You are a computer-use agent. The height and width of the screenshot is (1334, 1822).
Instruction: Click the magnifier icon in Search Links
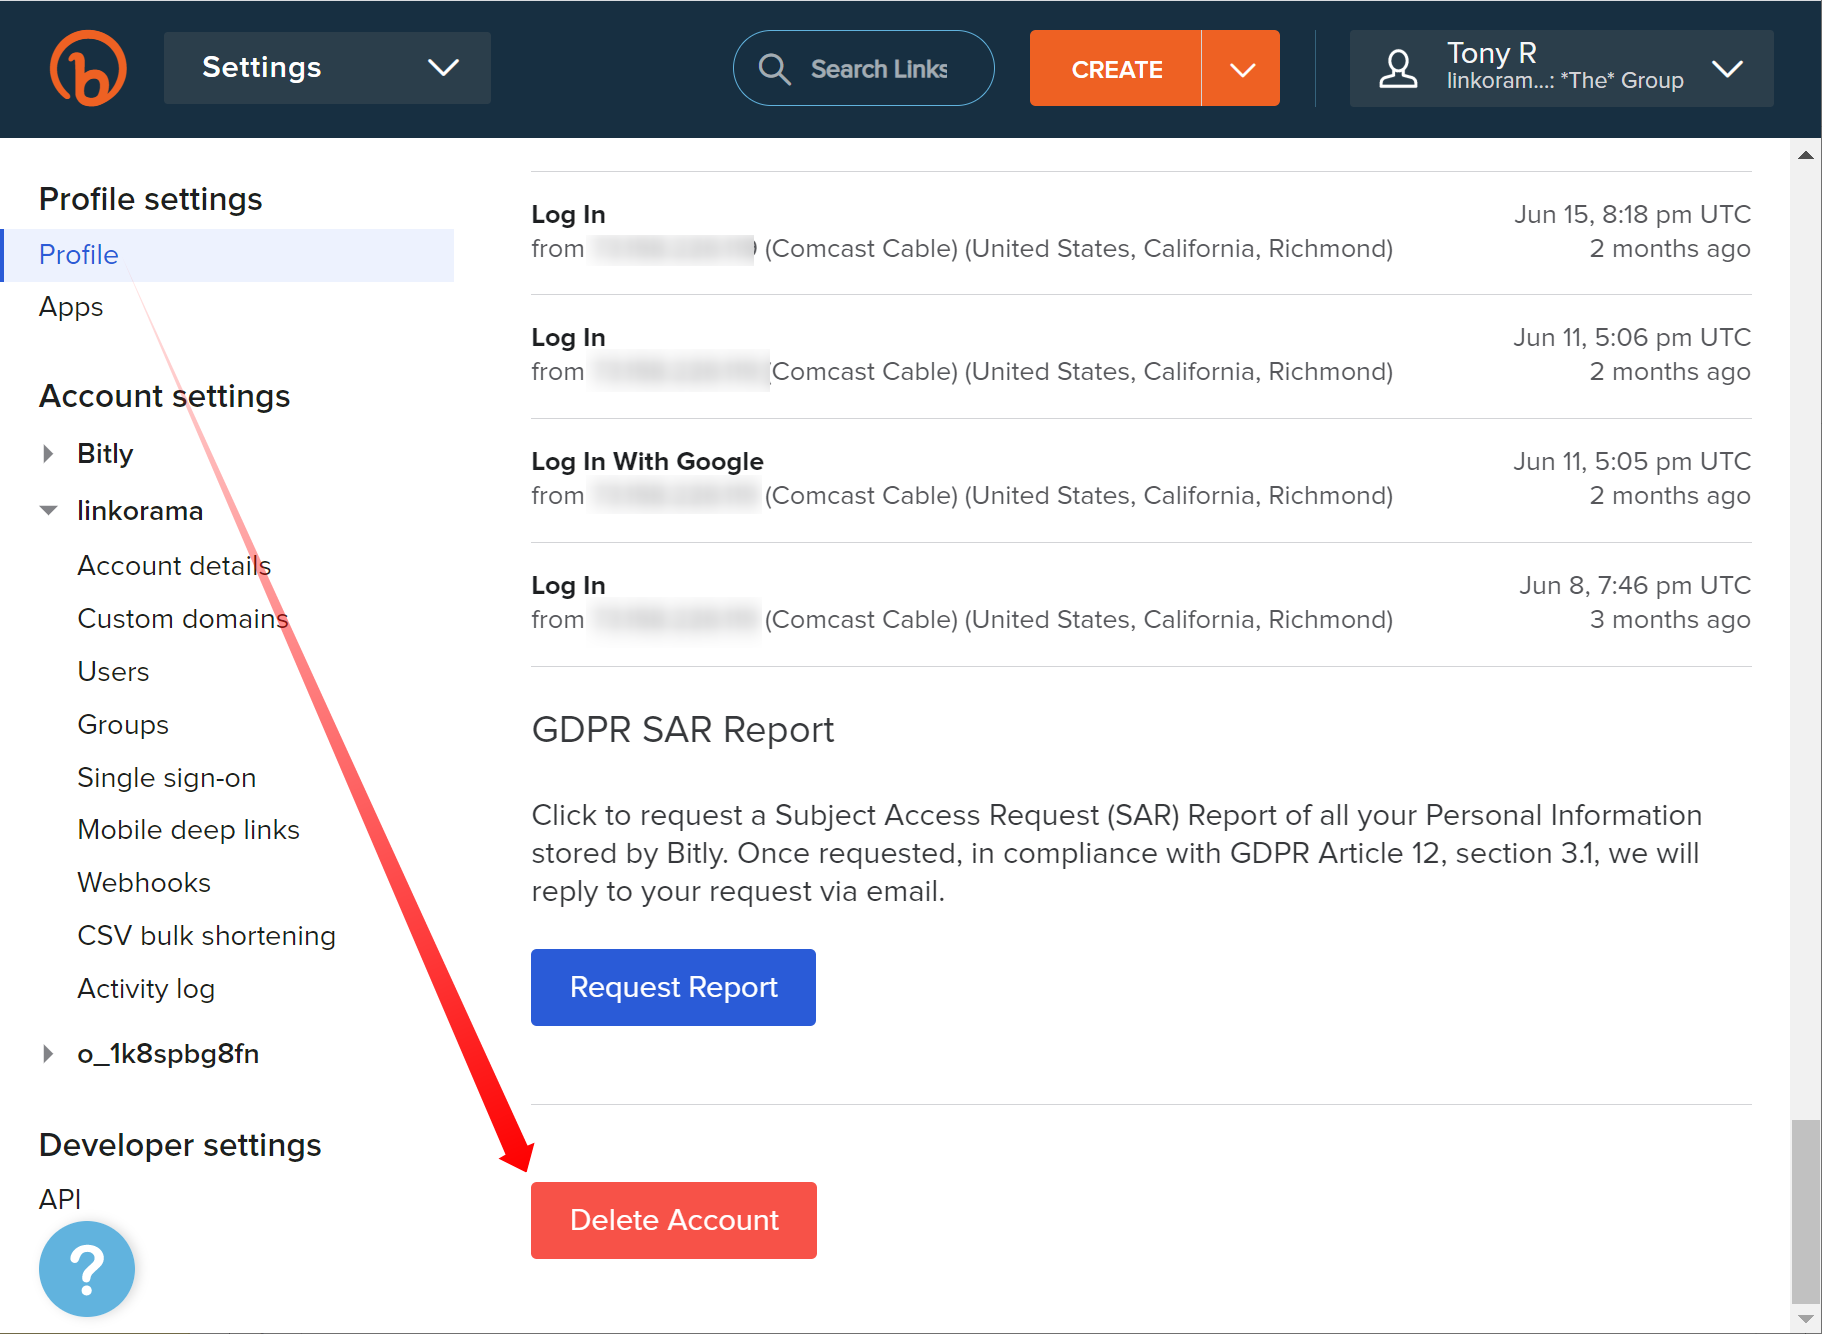point(774,69)
